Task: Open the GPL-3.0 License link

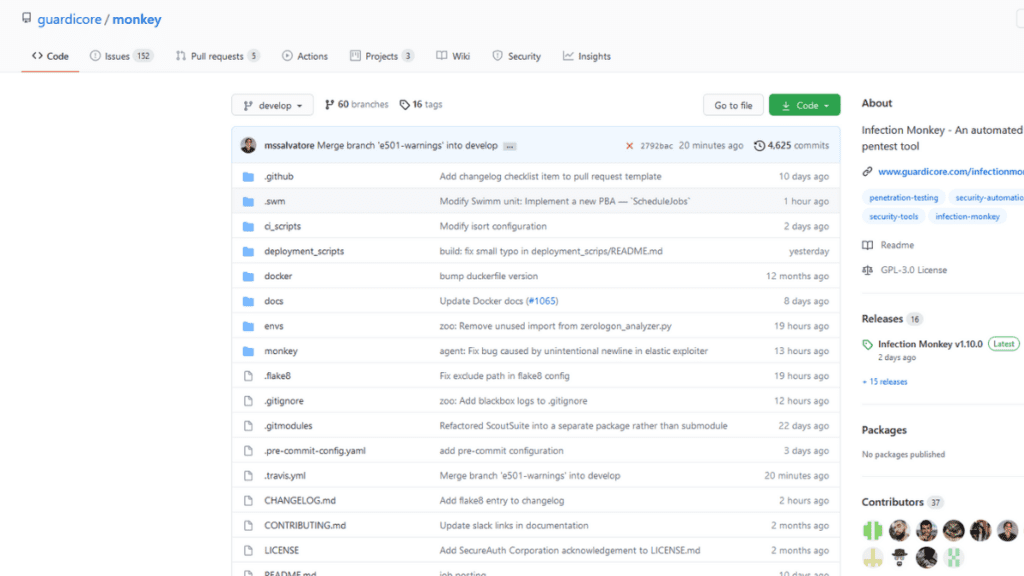Action: 914,270
